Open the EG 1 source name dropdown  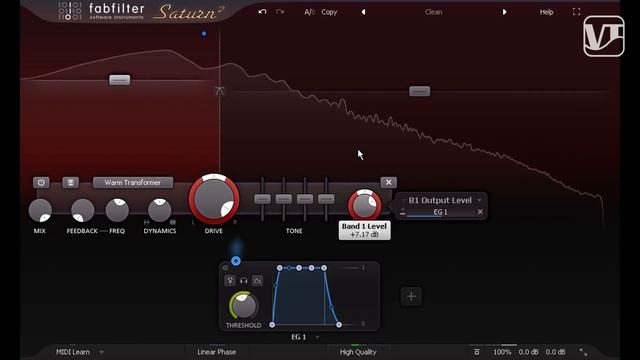305,337
